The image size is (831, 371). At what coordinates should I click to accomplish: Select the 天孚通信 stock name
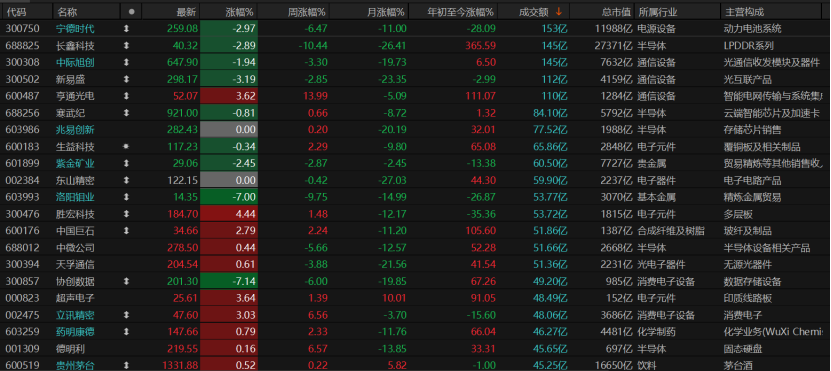75,264
